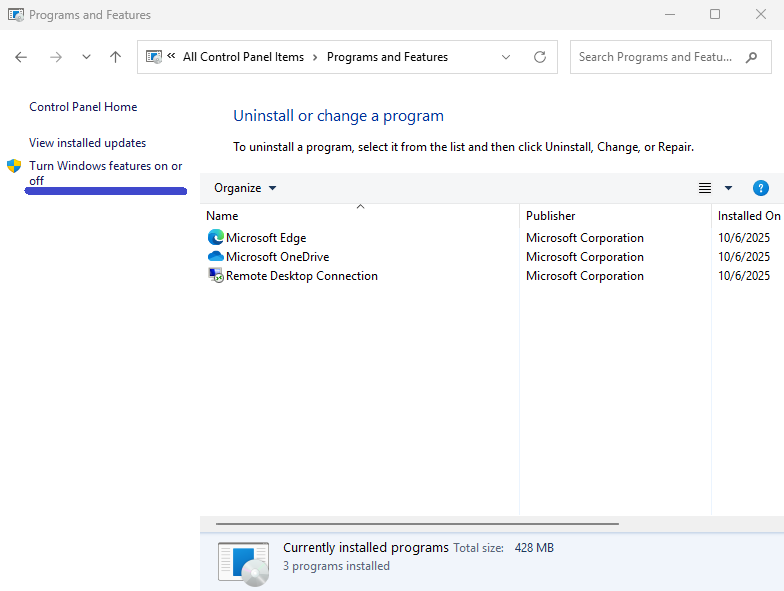Open Control Panel Home link
The width and height of the screenshot is (784, 591).
click(x=83, y=107)
